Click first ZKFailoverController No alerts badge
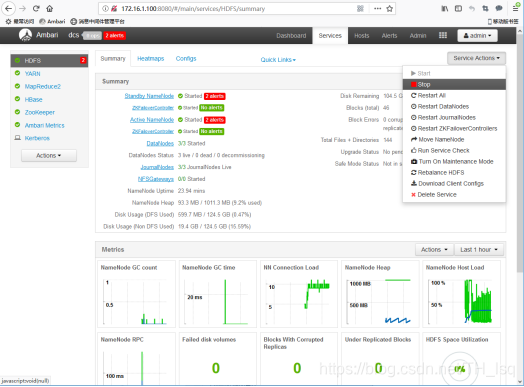 (212, 108)
